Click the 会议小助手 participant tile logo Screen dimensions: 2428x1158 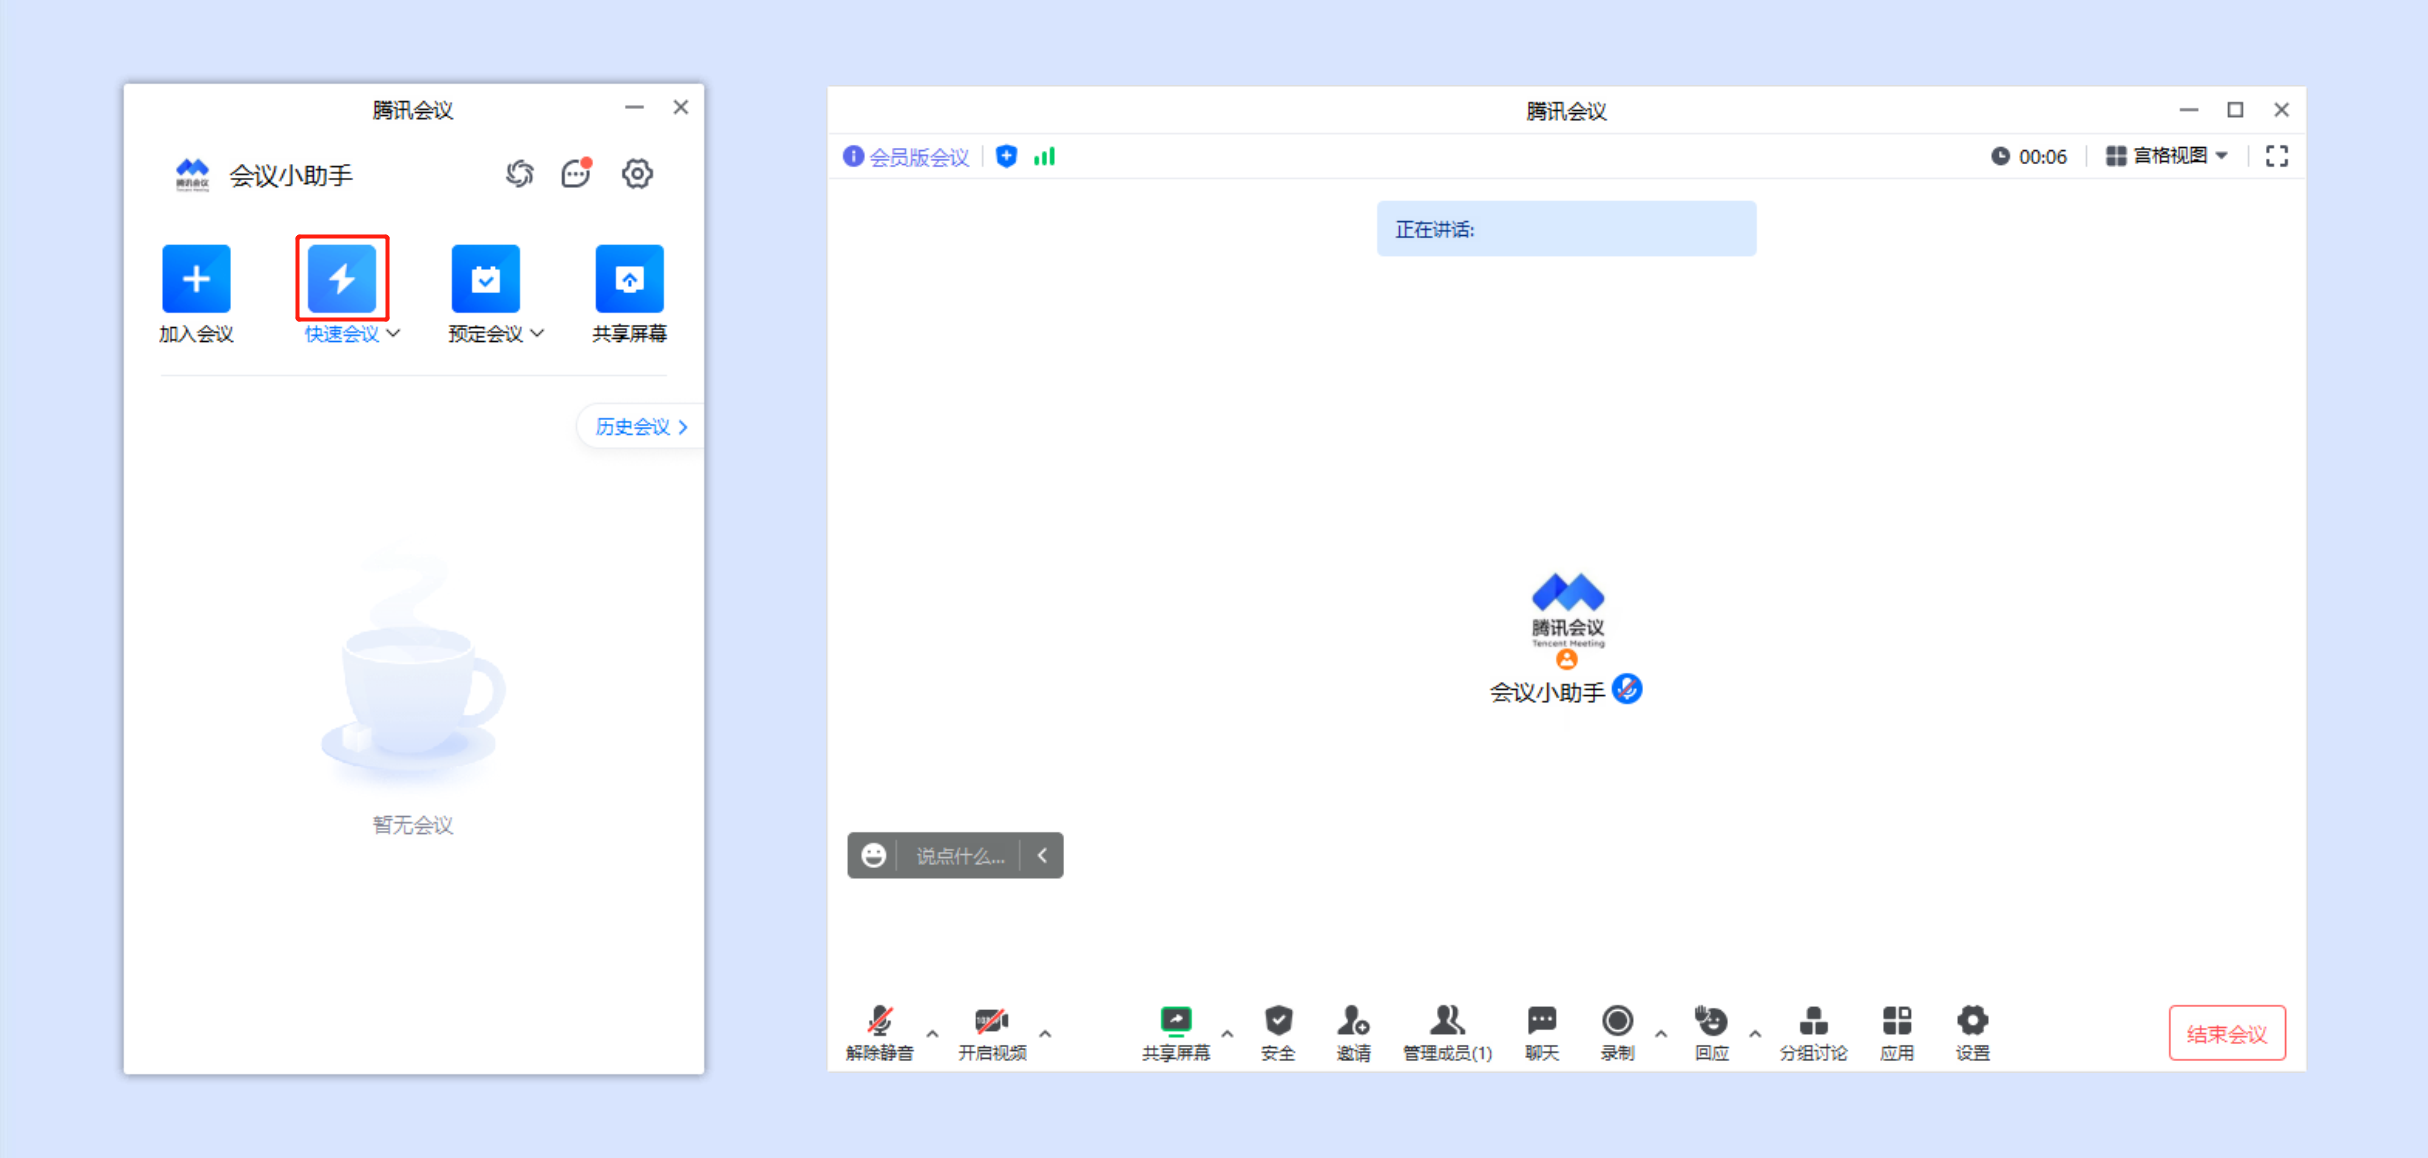point(1567,612)
